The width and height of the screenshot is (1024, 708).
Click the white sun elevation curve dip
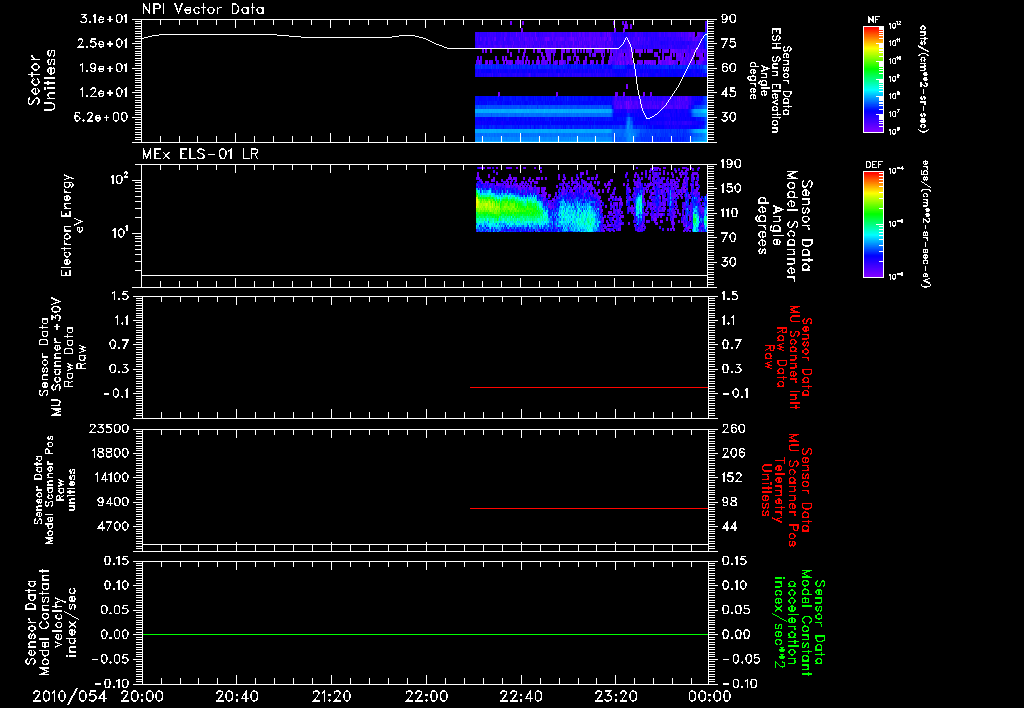648,118
